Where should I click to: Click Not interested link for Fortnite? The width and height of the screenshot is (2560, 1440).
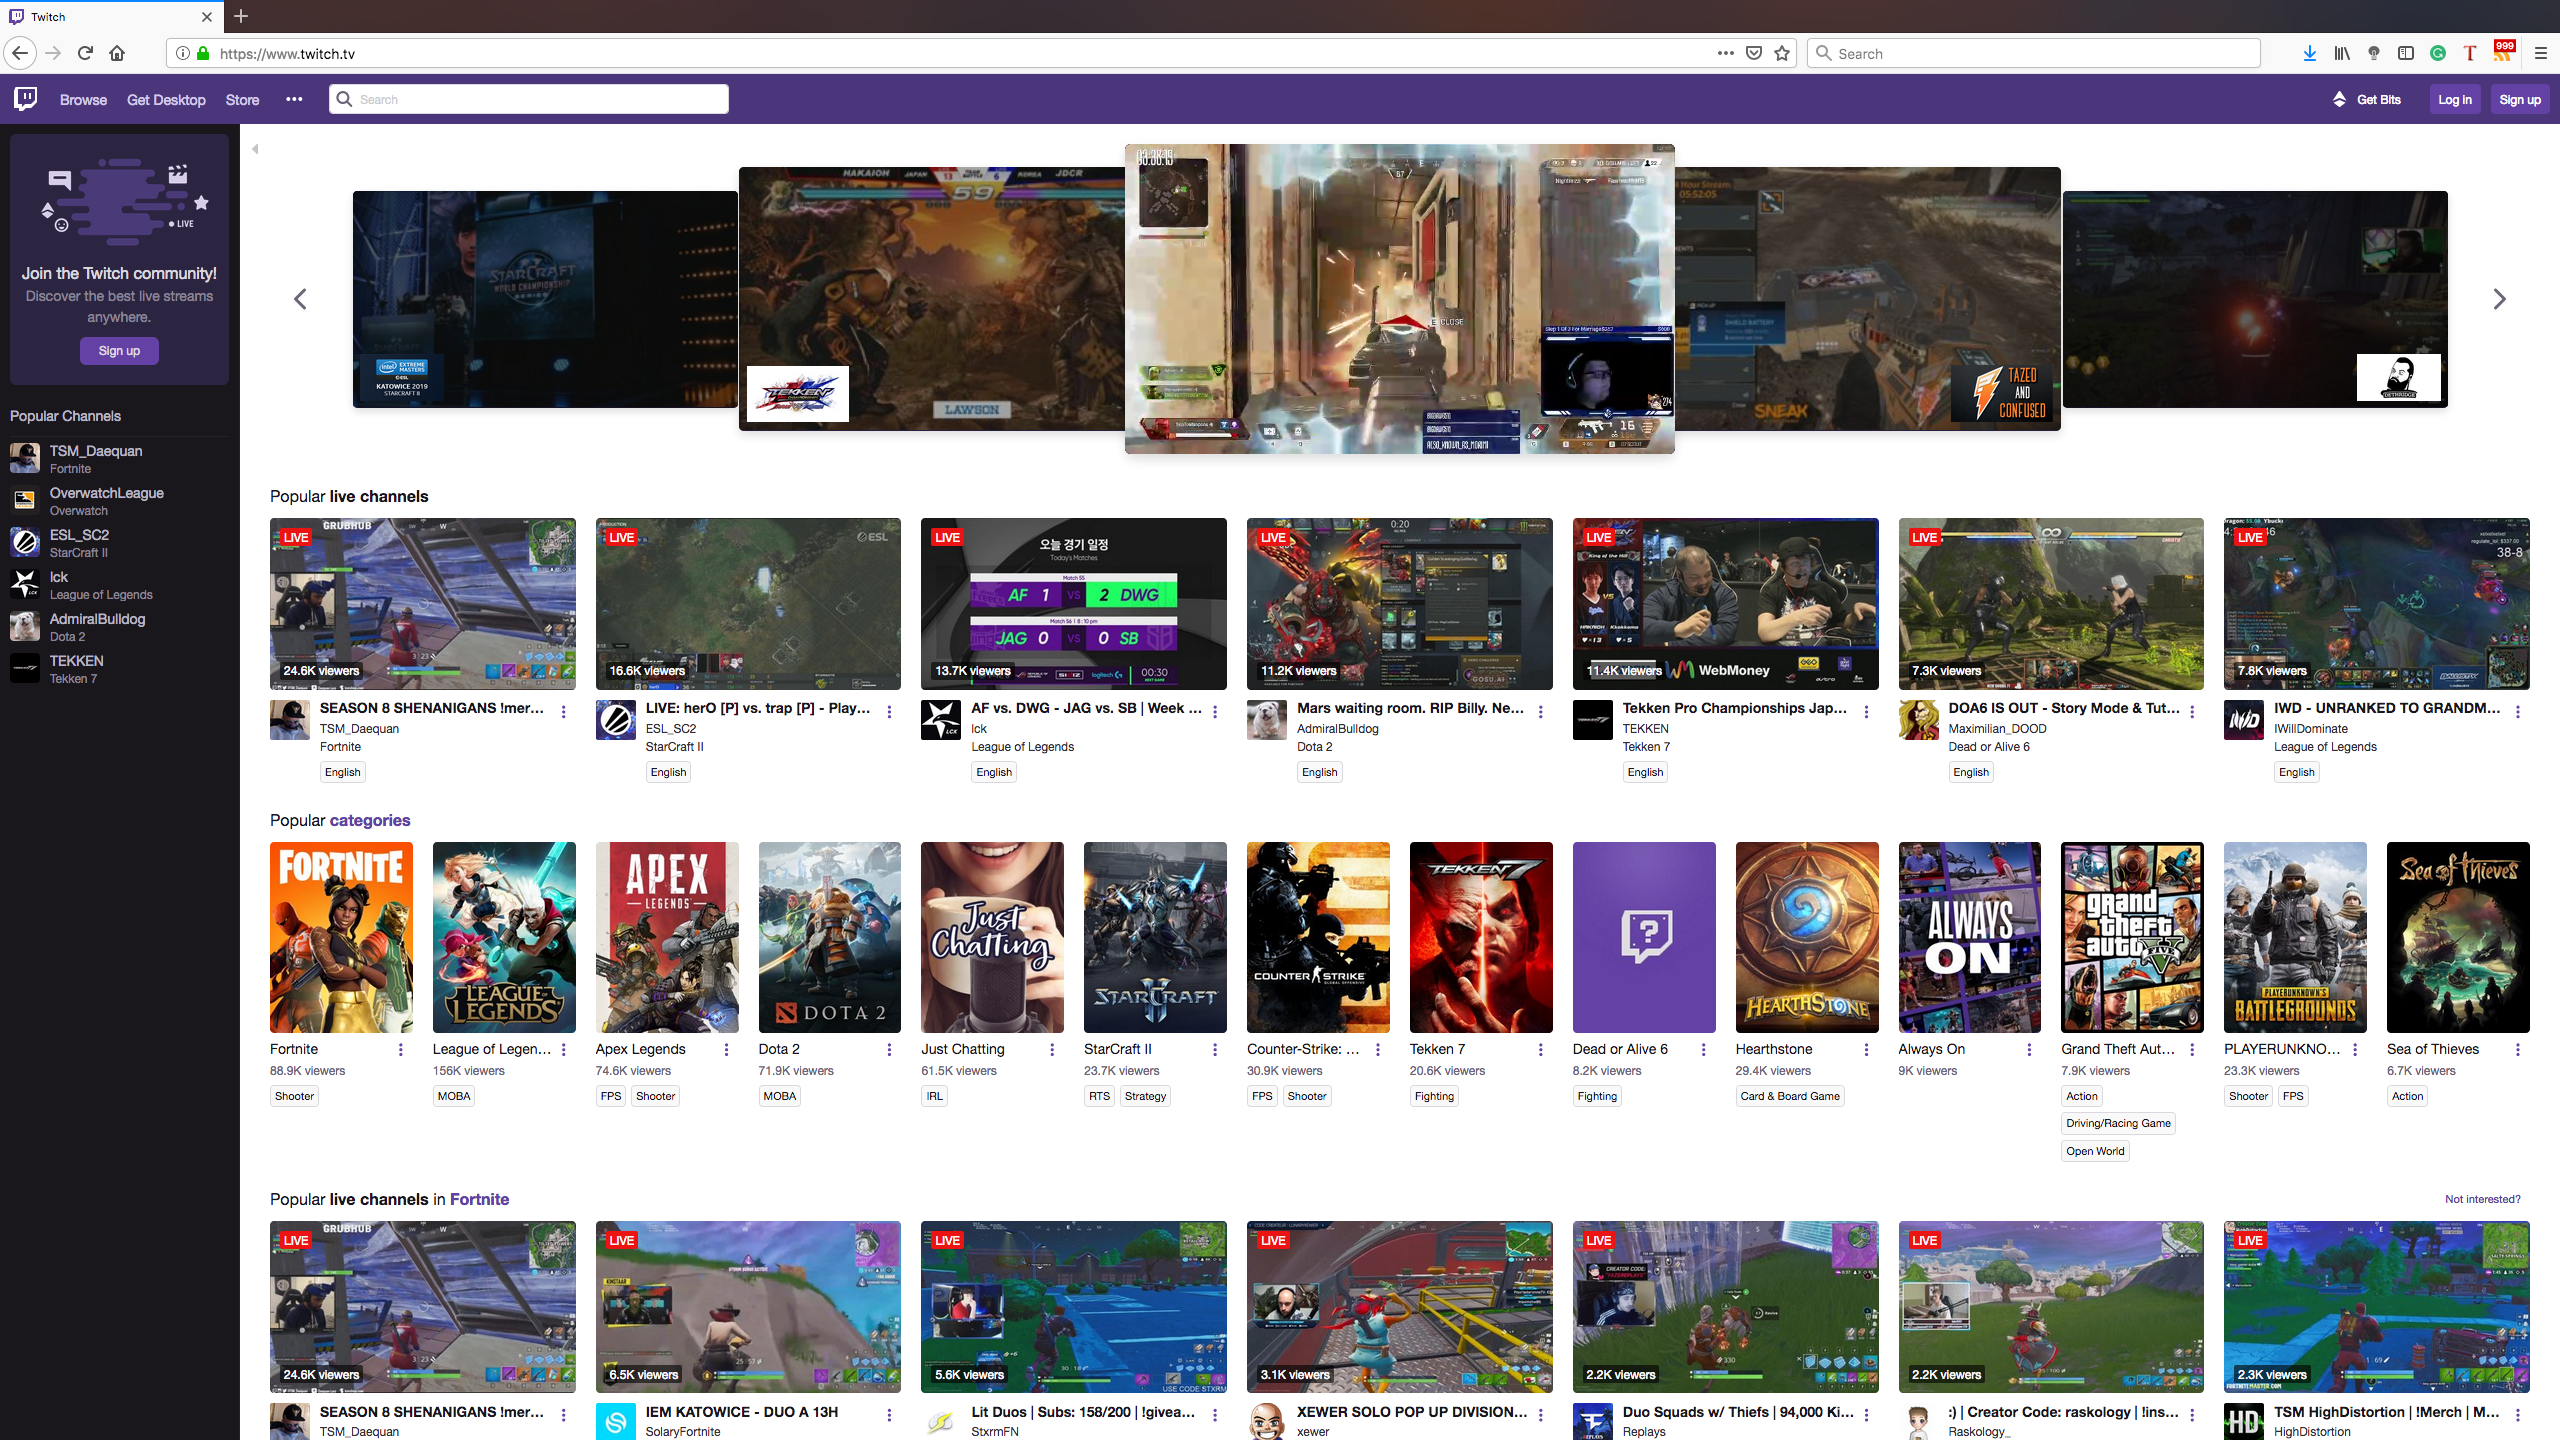(x=2482, y=1199)
